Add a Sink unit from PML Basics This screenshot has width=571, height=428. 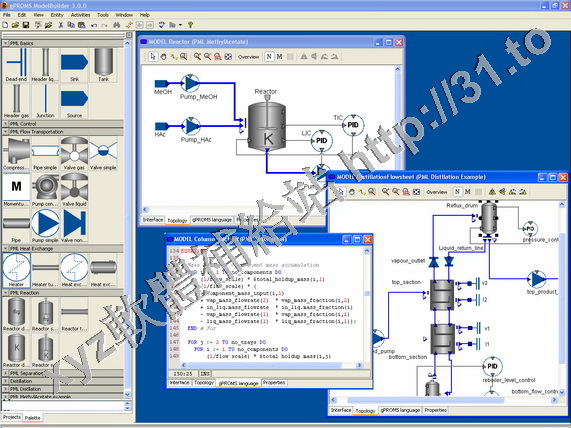pos(74,65)
